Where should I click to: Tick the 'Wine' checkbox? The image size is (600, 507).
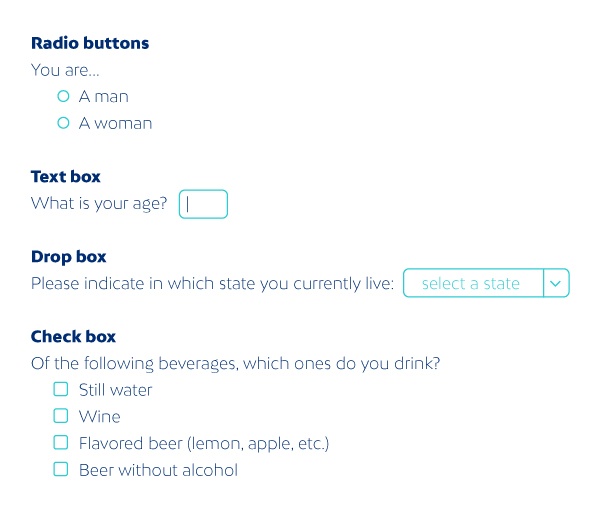[x=61, y=416]
